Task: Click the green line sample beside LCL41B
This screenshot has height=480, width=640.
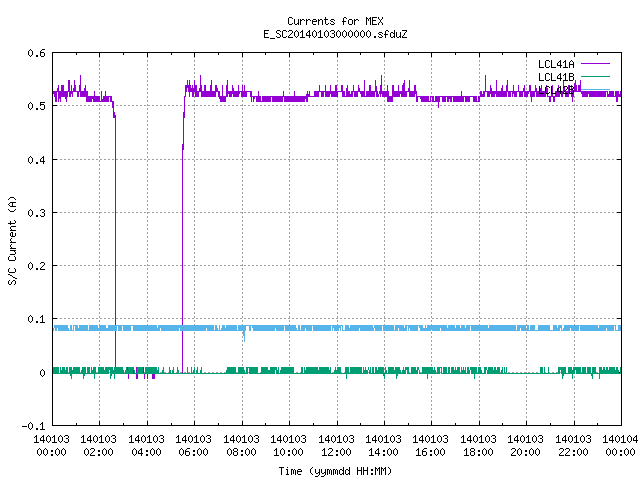Action: (x=595, y=76)
